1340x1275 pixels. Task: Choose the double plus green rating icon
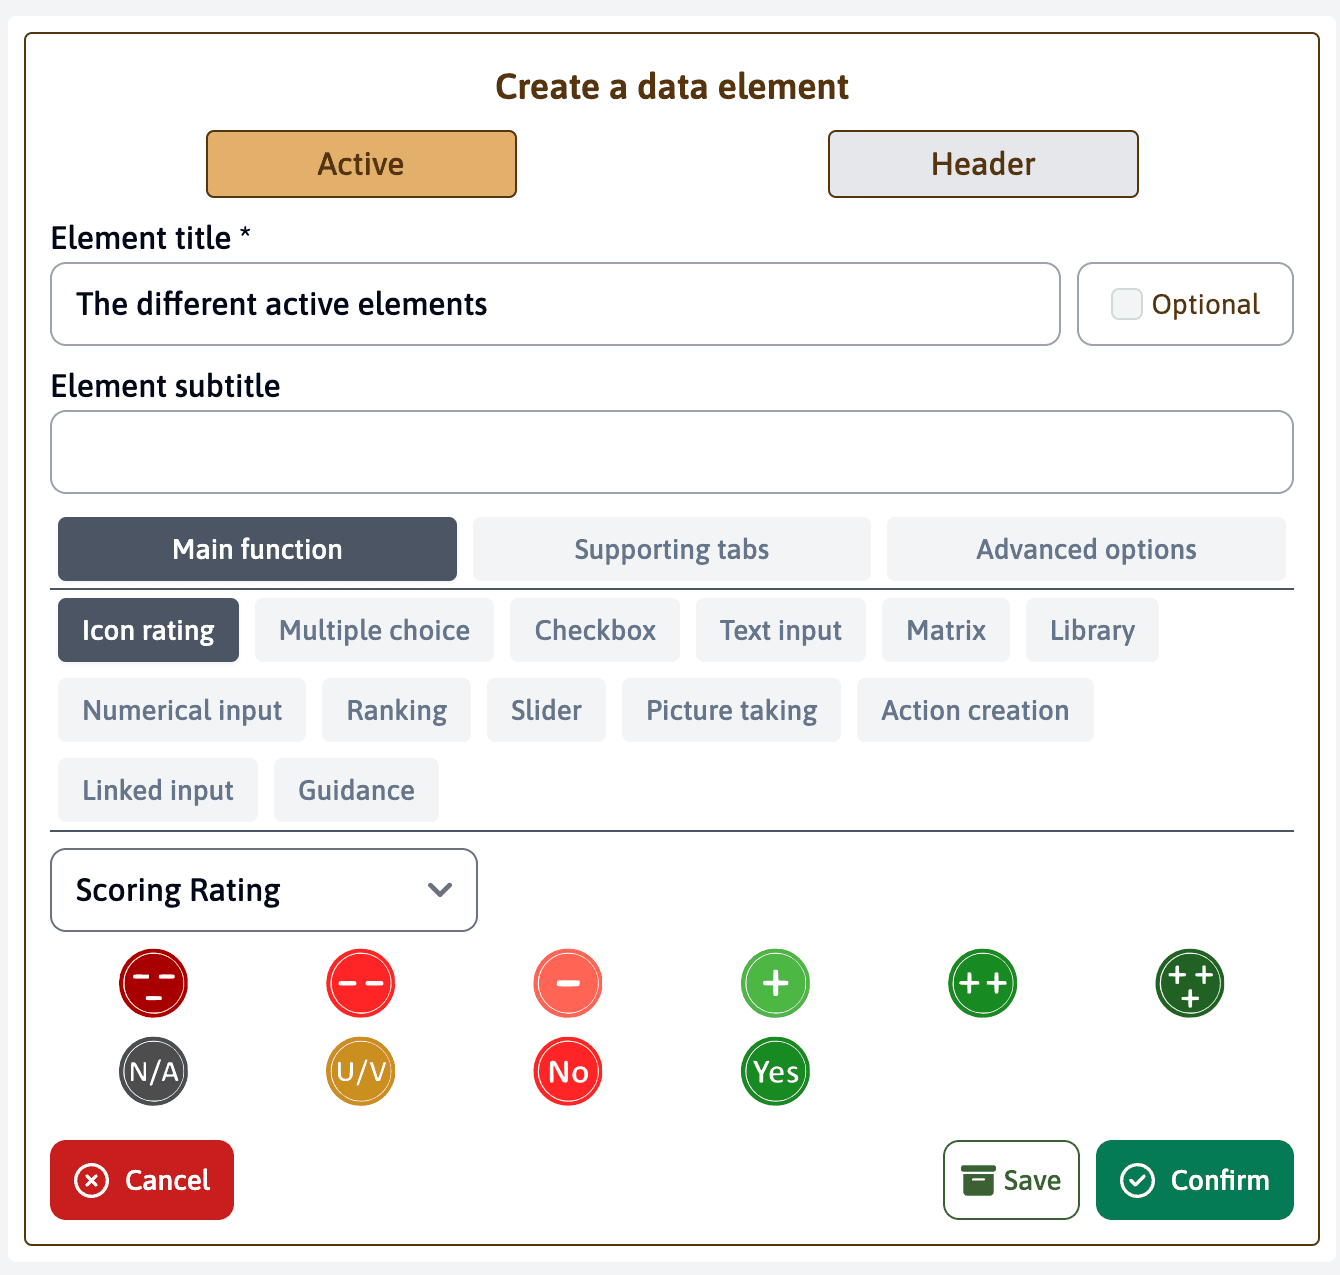click(x=982, y=983)
